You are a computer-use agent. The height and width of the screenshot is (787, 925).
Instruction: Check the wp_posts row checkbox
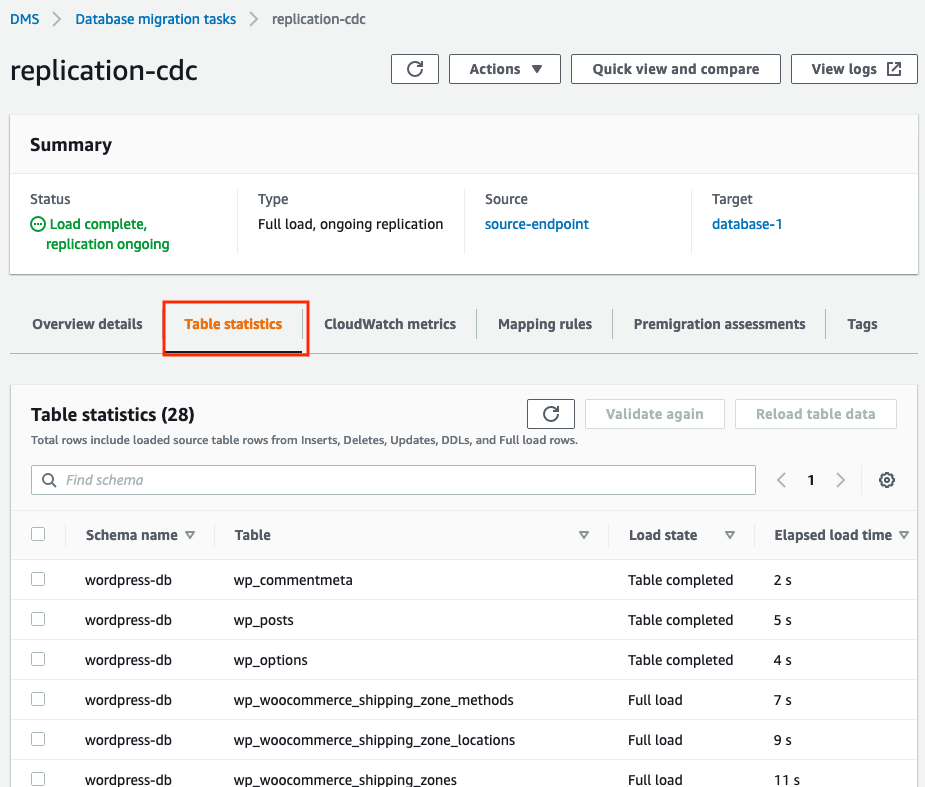(38, 619)
